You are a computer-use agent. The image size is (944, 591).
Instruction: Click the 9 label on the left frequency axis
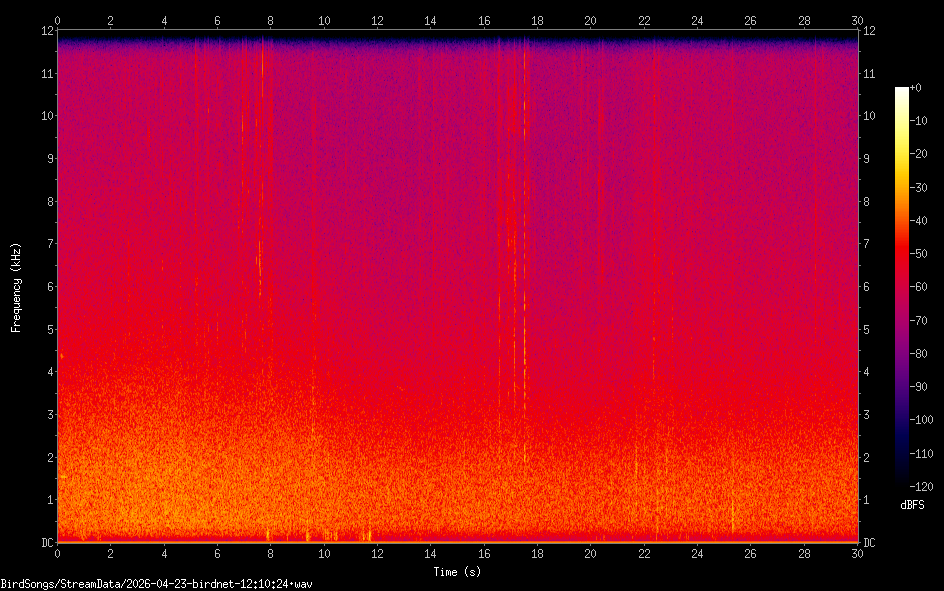coord(47,159)
